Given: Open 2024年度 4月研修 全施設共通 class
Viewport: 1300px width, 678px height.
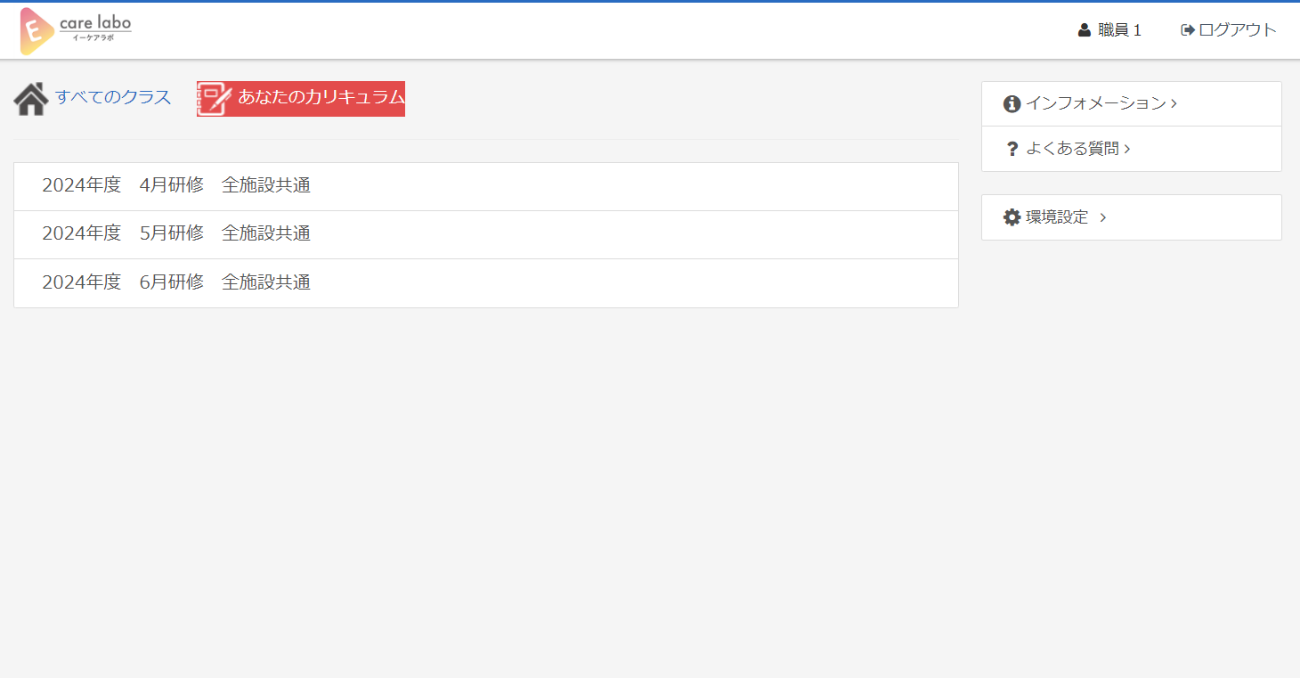Looking at the screenshot, I should pos(176,185).
